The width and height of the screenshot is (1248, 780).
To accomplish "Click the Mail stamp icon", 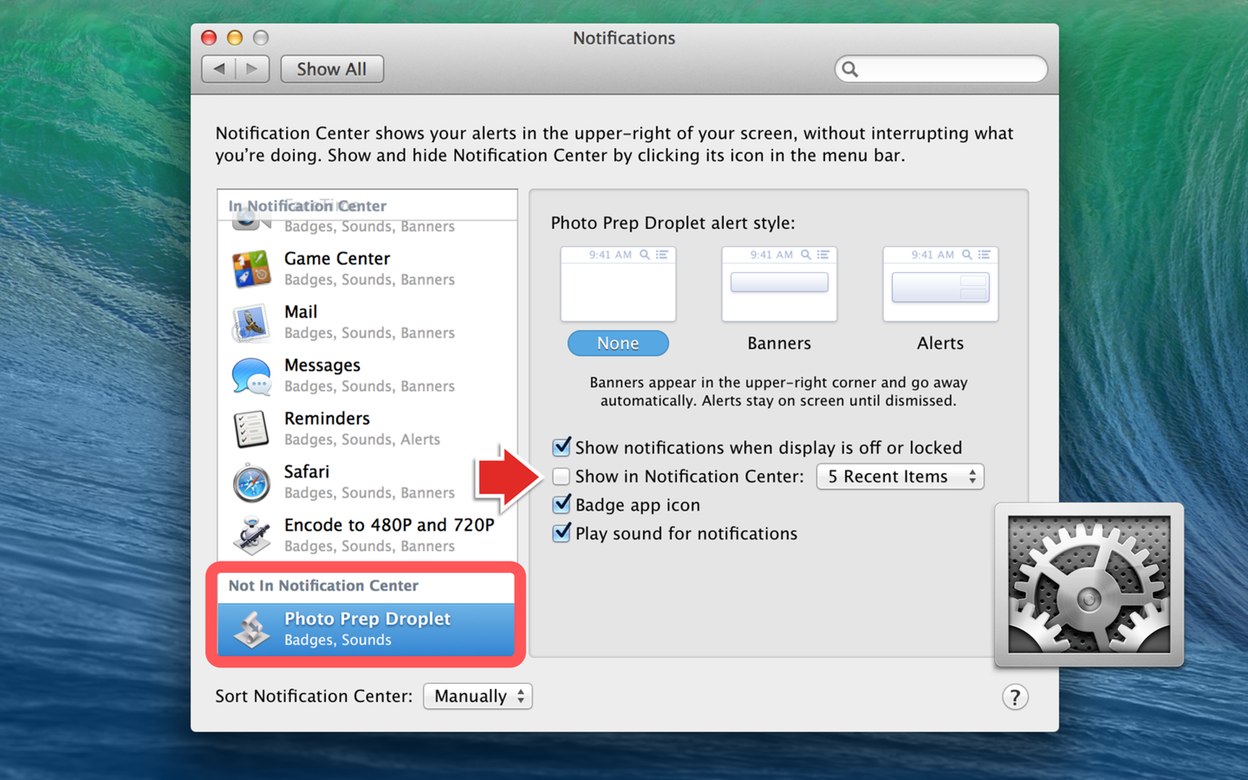I will (x=251, y=322).
